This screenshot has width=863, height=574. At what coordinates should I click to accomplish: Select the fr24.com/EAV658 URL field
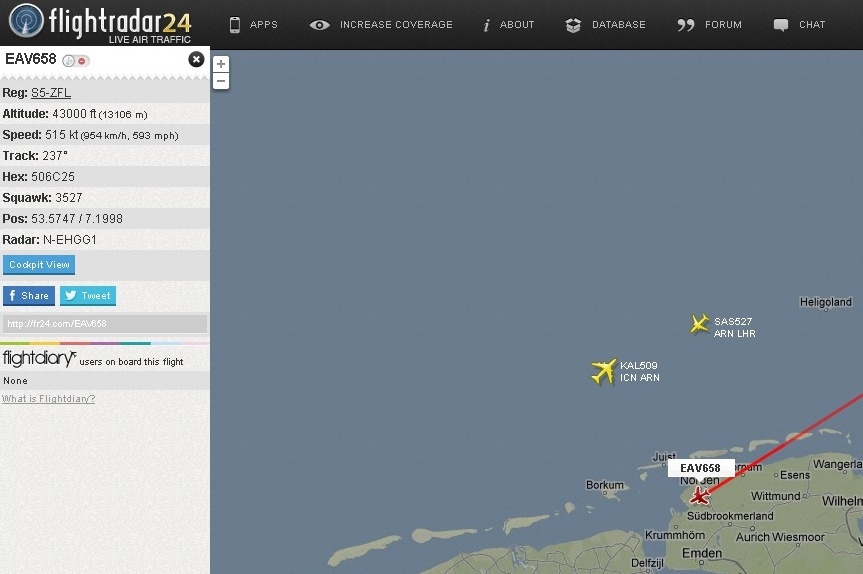105,324
